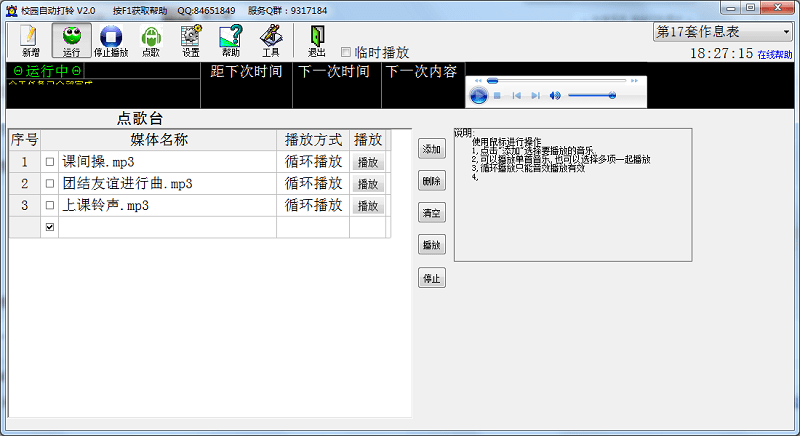
Task: Open the 工具 (Tools) toolbar icon
Action: click(270, 40)
